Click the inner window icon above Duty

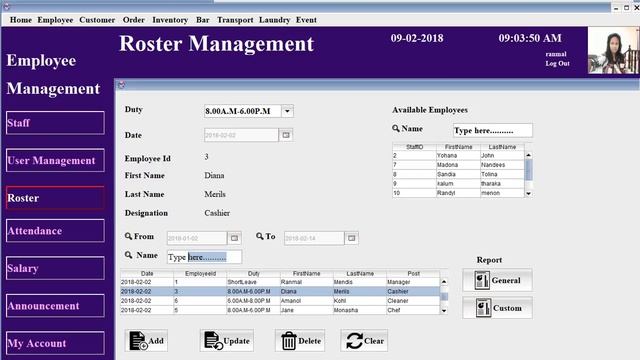coord(121,85)
